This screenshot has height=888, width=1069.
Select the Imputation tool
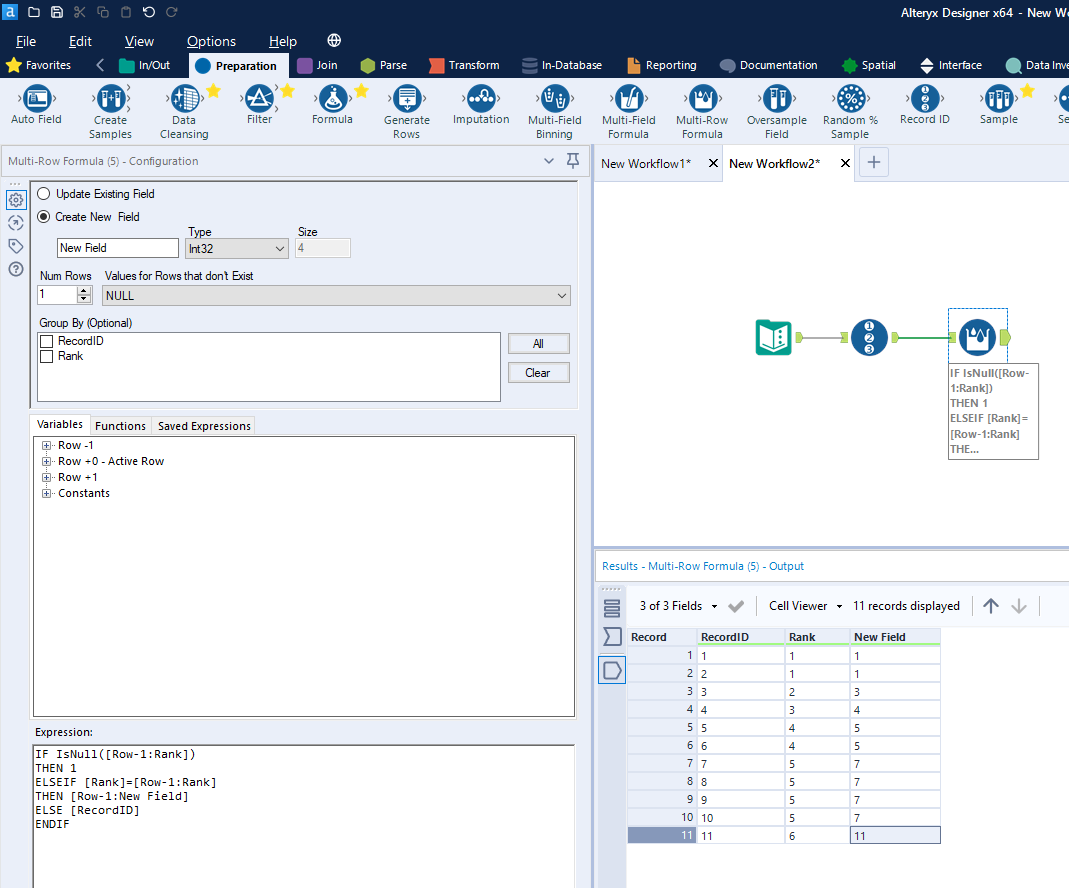tap(481, 104)
